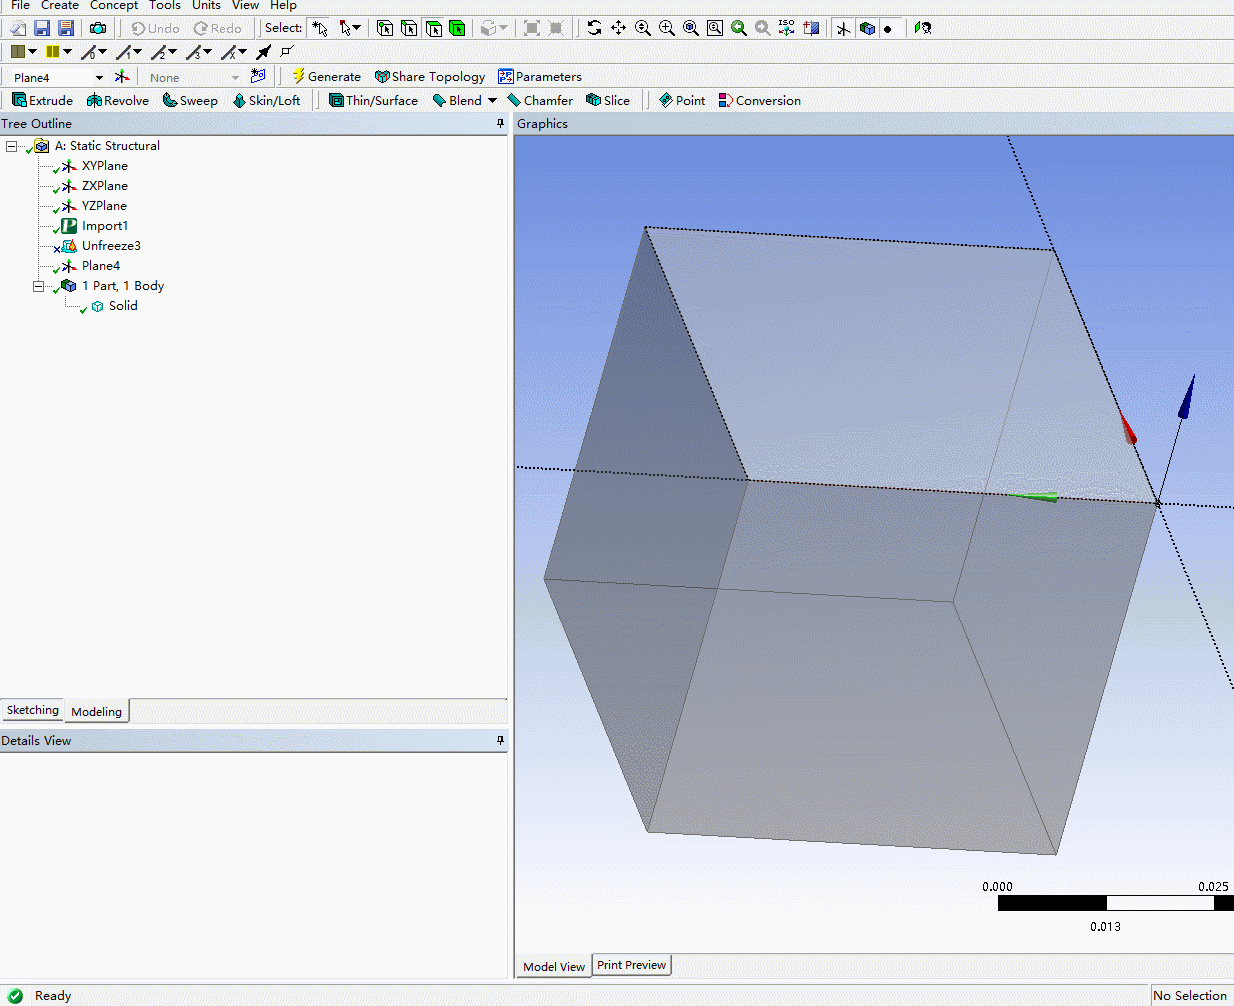Click the ISO view icon
Image resolution: width=1234 pixels, height=1006 pixels.
pos(785,28)
